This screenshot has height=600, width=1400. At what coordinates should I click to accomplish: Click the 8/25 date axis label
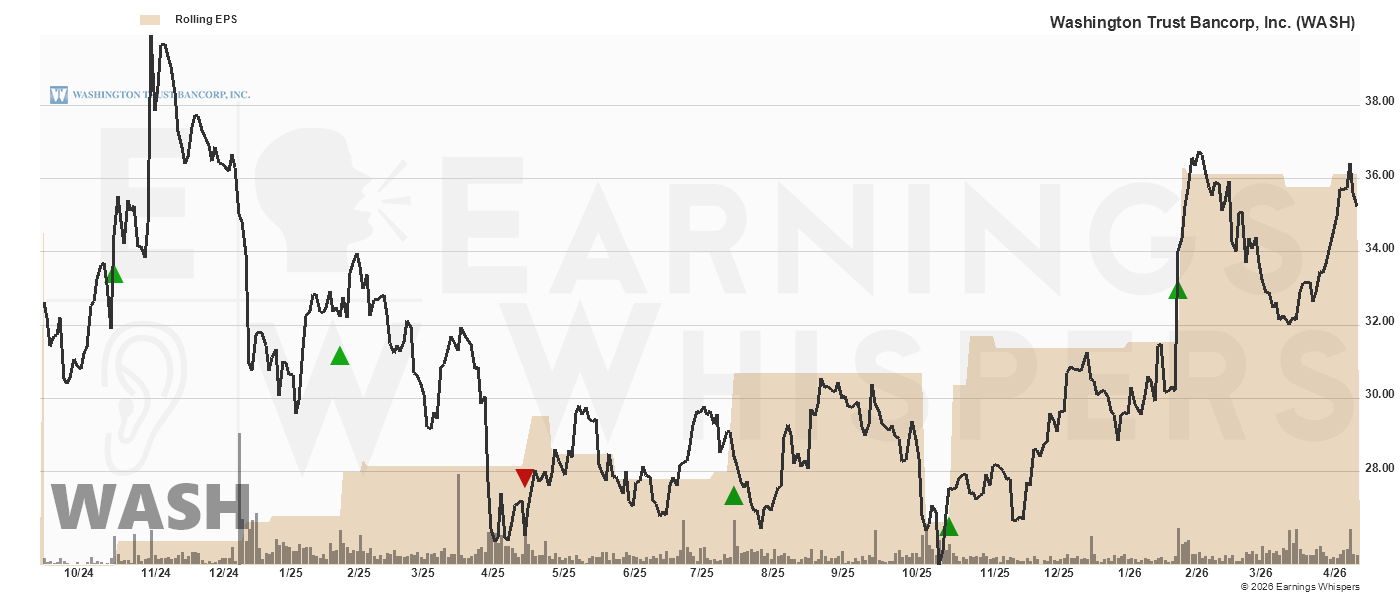(773, 573)
